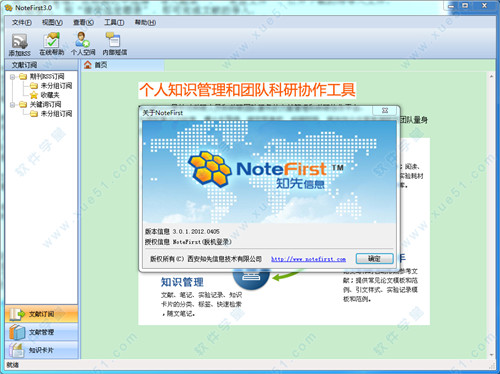The height and width of the screenshot is (374, 500).
Task: Click the star icon beside 收藏夹
Action: [x=34, y=95]
